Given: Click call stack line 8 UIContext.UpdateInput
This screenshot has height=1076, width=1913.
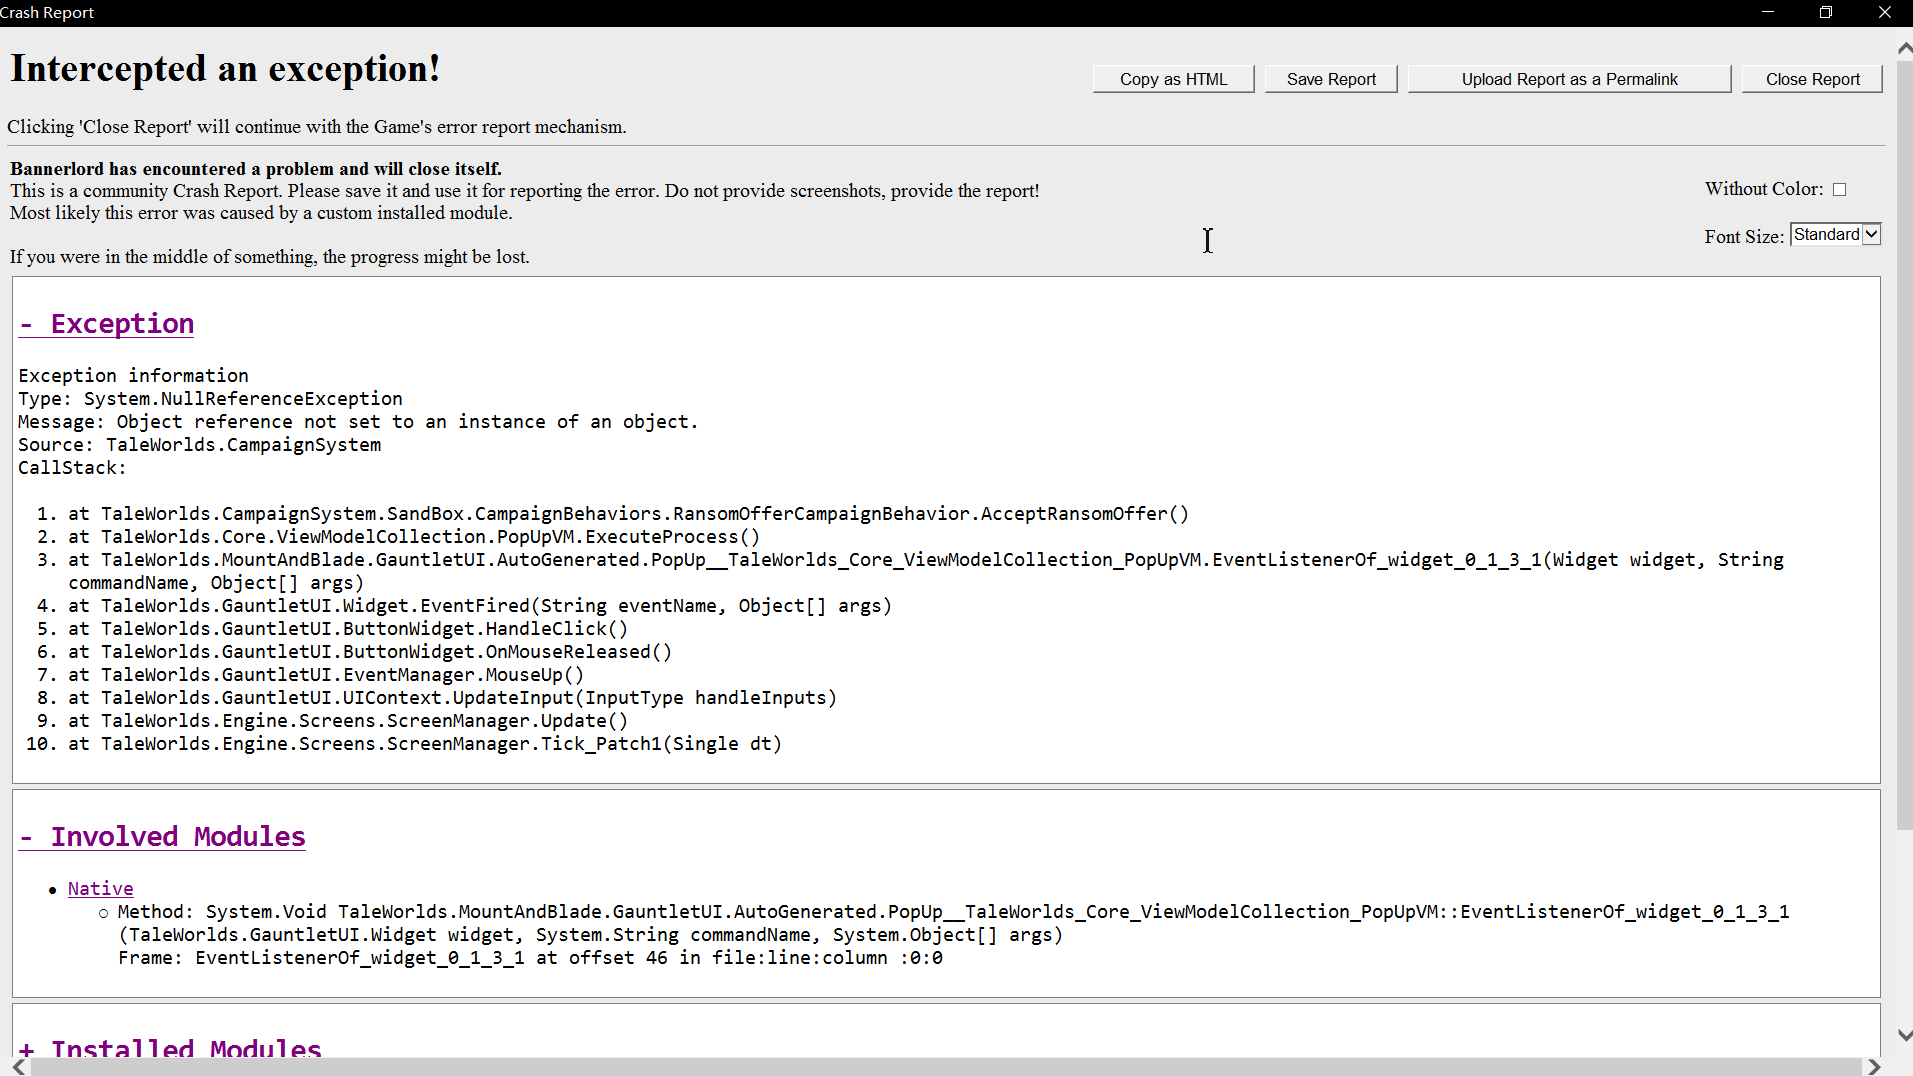Looking at the screenshot, I should tap(452, 698).
